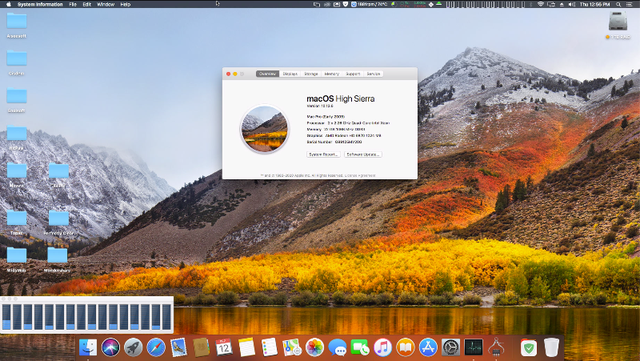This screenshot has height=361, width=640.
Task: Click the High Sierra circular logo image
Action: (x=264, y=129)
